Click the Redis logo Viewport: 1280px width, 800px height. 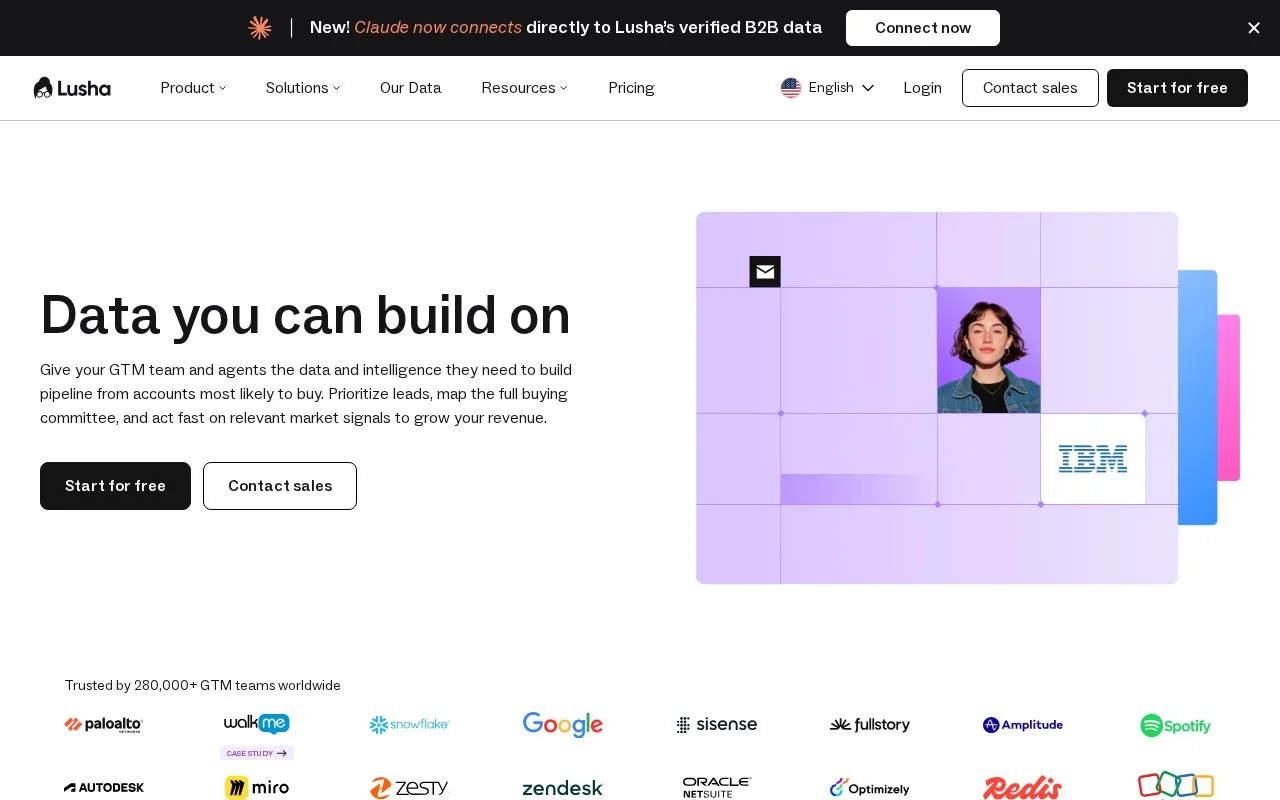[1023, 788]
